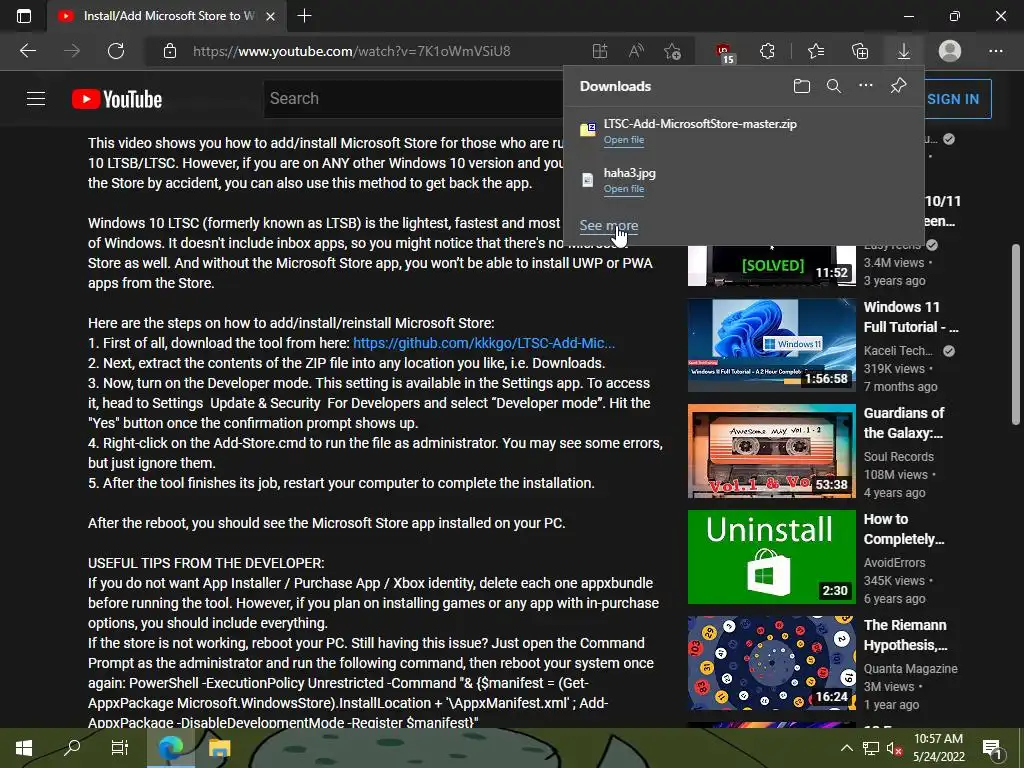Click the page vertical scrollbar
1024x768 pixels.
click(1016, 335)
